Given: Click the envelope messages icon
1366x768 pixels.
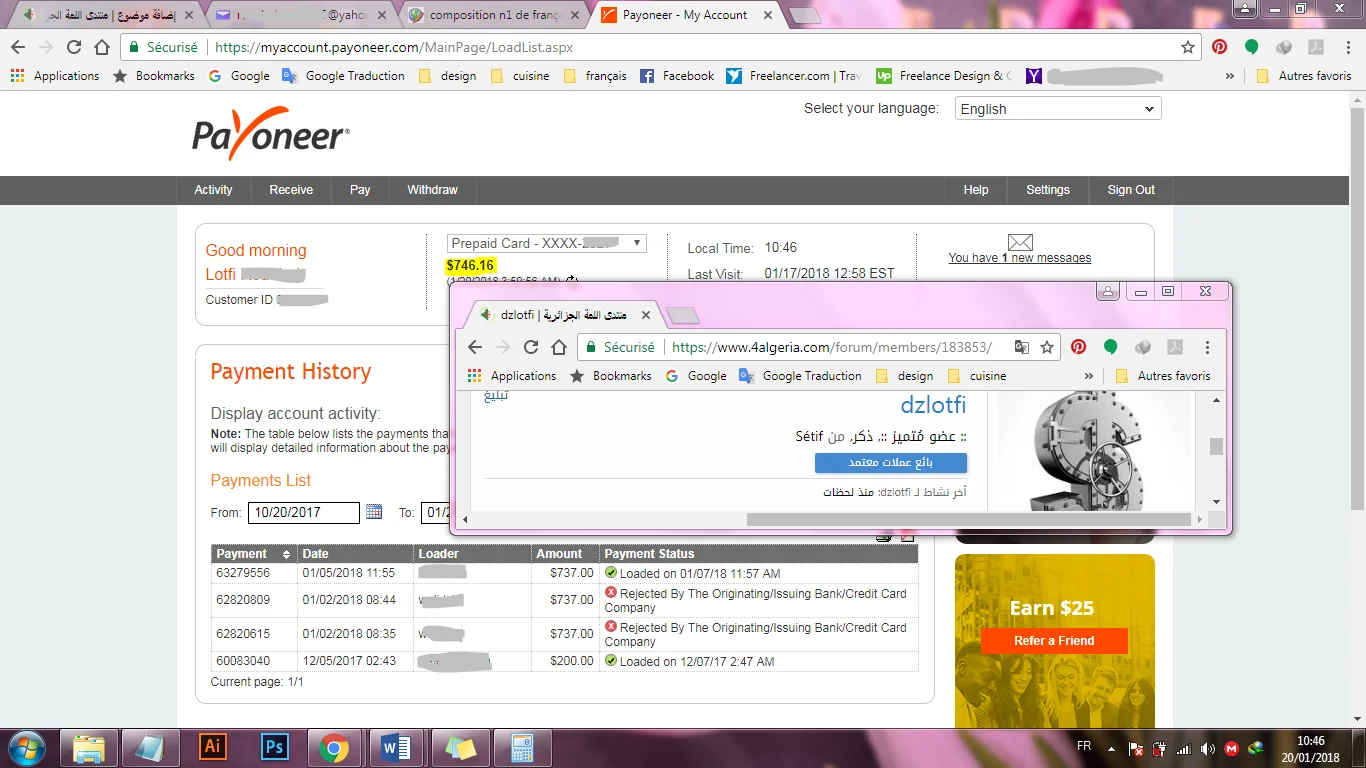Looking at the screenshot, I should [x=1019, y=242].
